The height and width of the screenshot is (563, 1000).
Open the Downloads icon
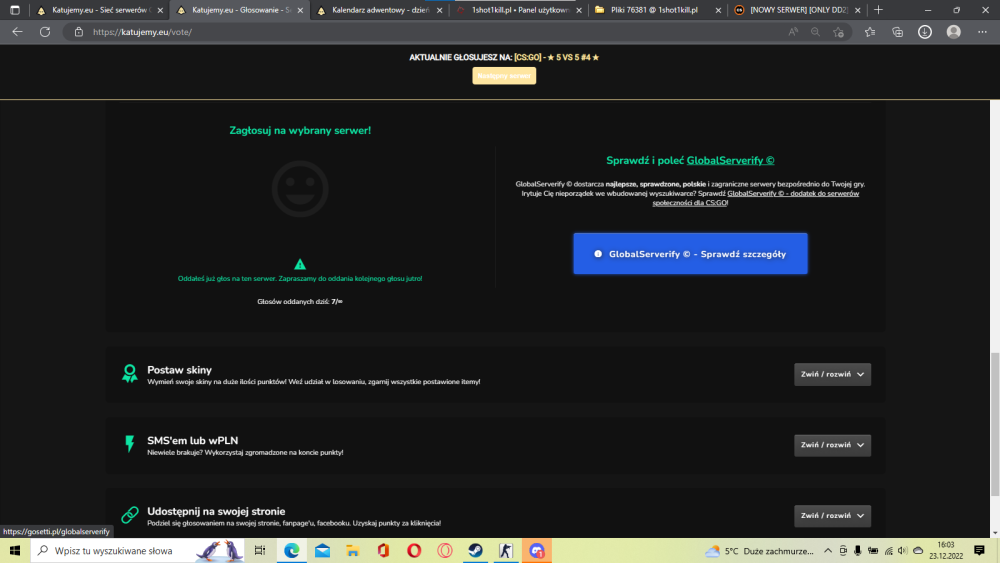coord(925,32)
